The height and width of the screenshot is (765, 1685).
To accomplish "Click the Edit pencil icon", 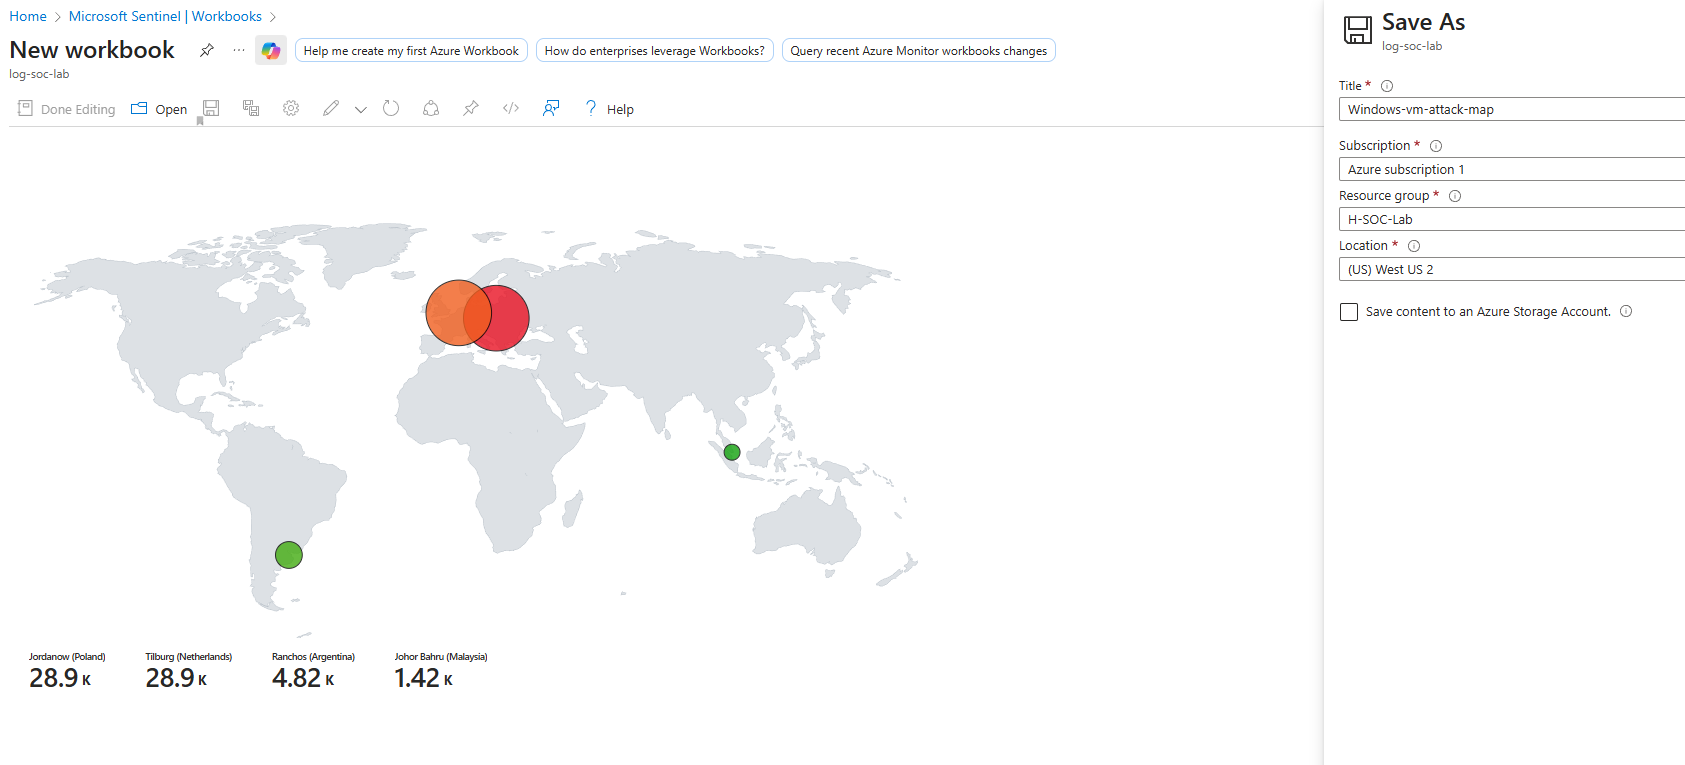I will (331, 108).
